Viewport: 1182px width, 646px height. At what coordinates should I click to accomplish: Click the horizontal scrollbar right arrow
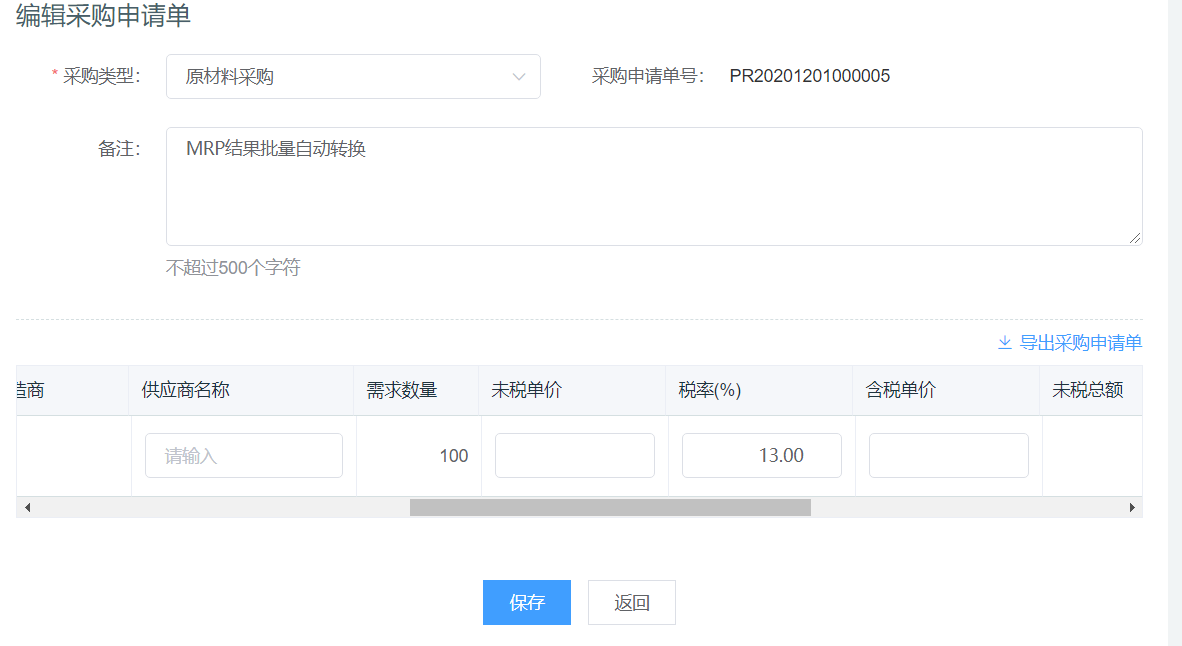coord(1132,508)
